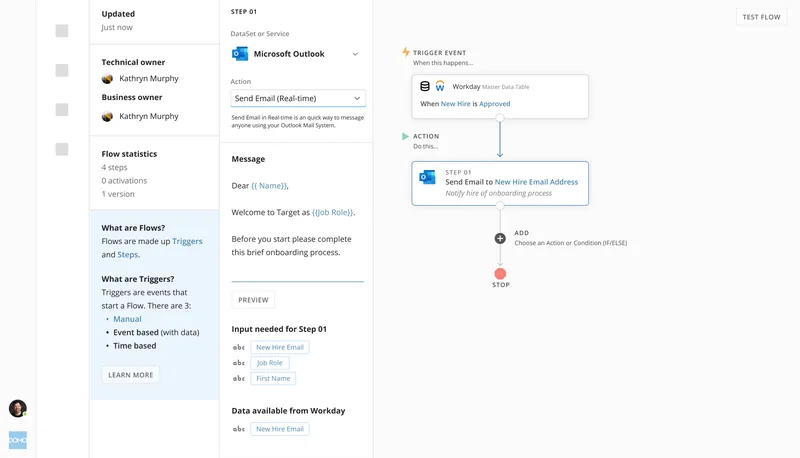Click the Workday logo in trigger card
This screenshot has width=800, height=458.
pyautogui.click(x=440, y=86)
